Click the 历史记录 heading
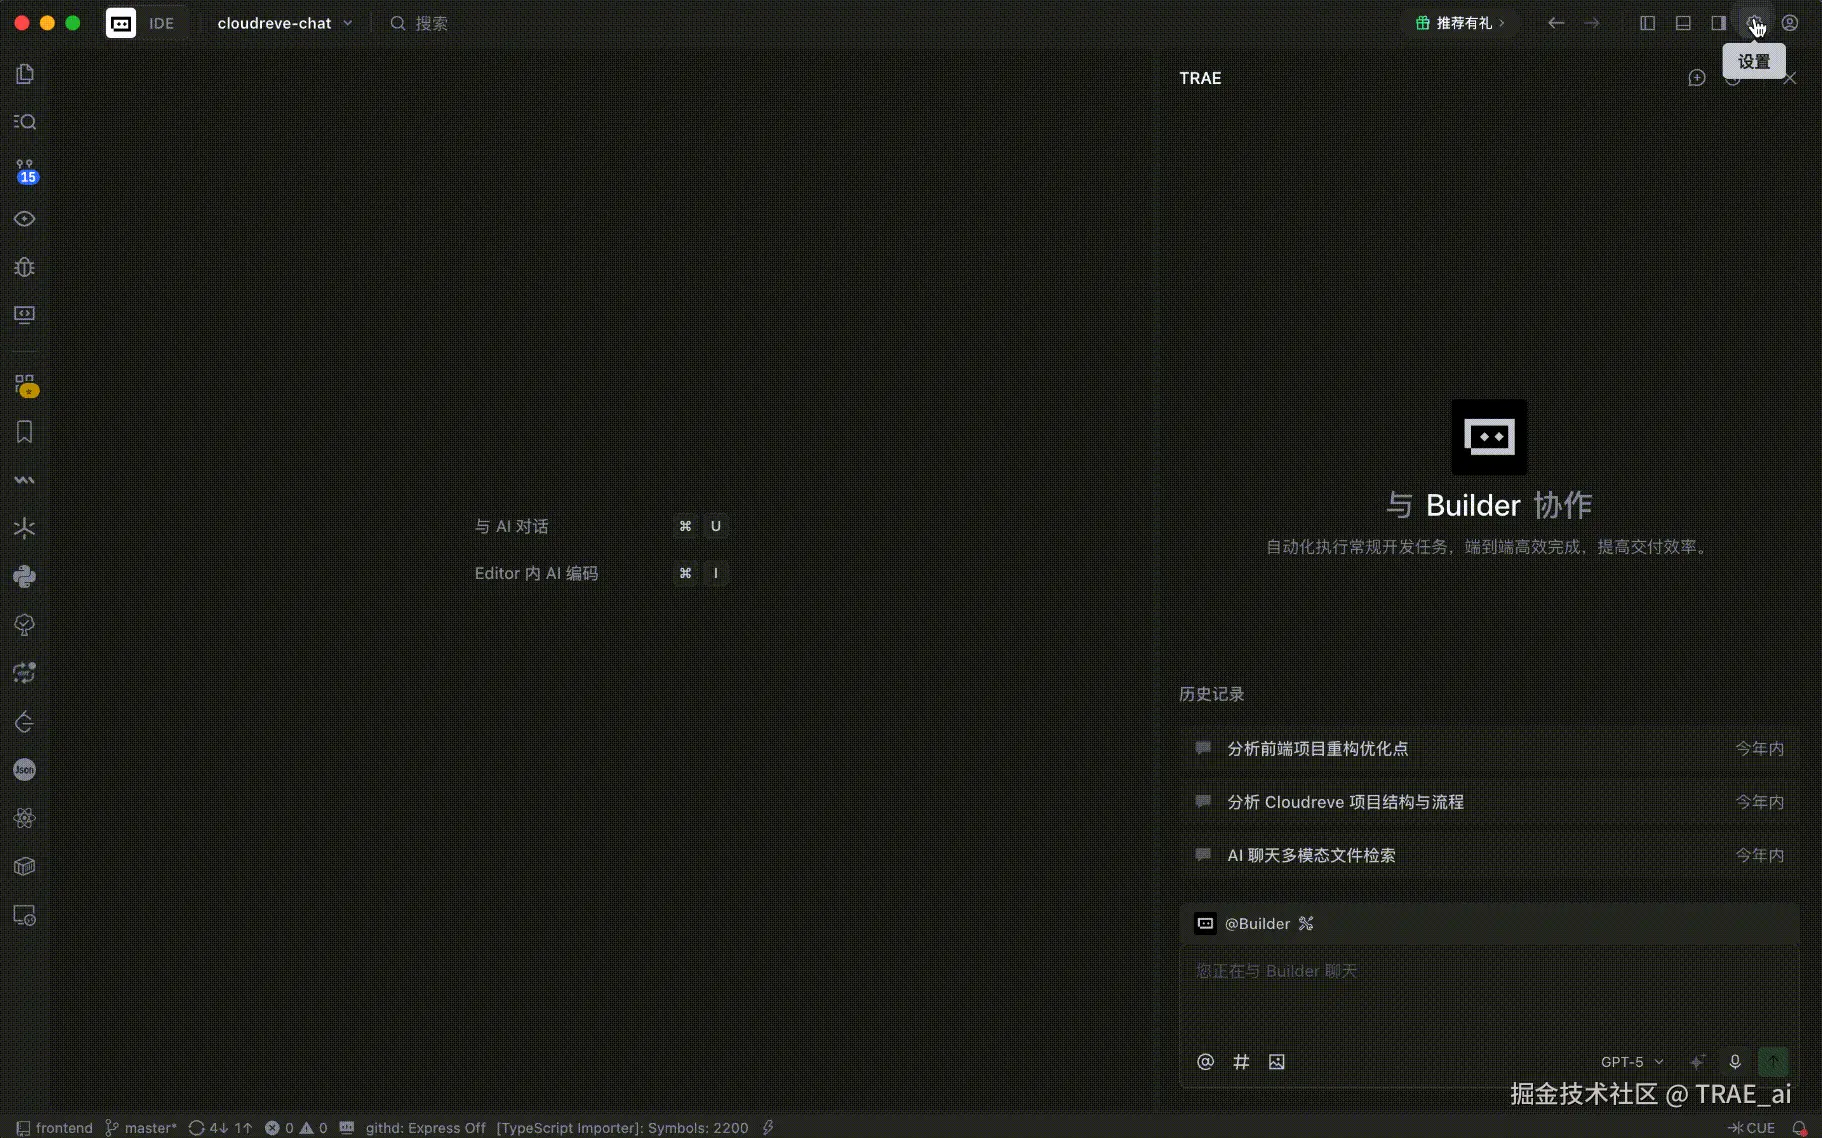This screenshot has height=1138, width=1822. pyautogui.click(x=1212, y=694)
